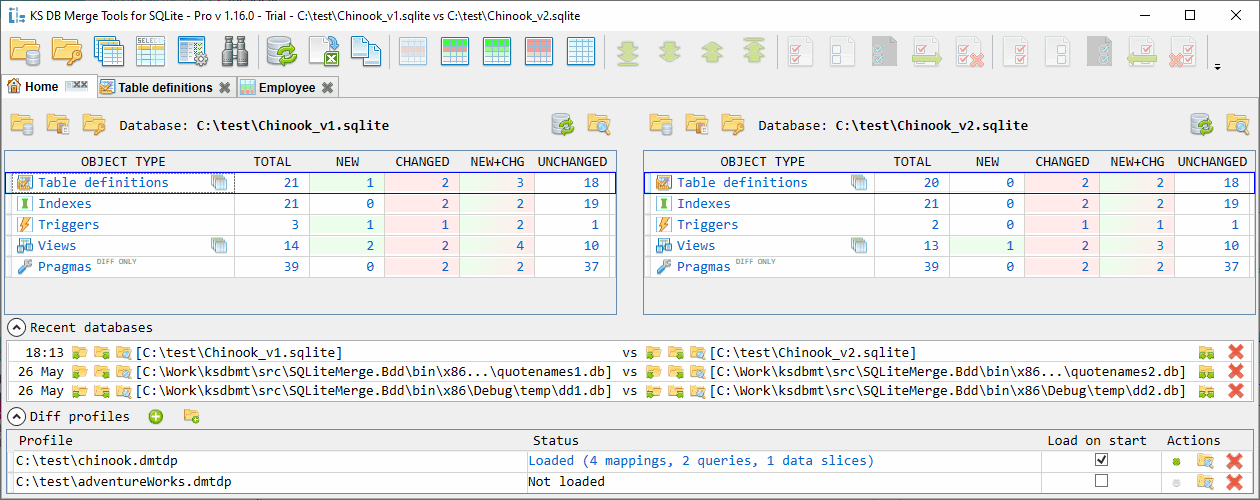Viewport: 1260px width, 500px height.
Task: Click the UNCHANGED column header in left panel
Action: (572, 161)
